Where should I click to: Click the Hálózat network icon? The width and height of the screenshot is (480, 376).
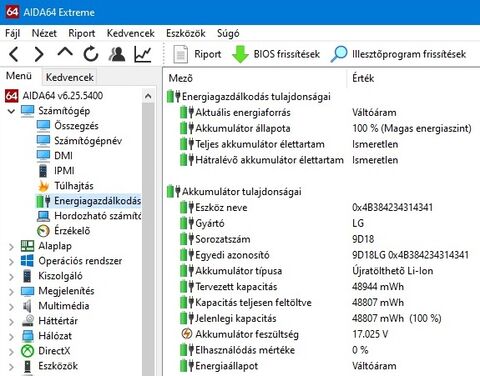click(27, 336)
